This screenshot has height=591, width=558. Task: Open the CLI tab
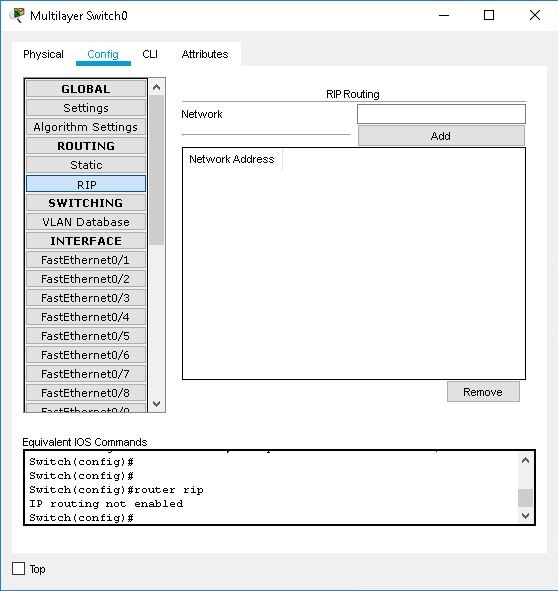click(150, 54)
